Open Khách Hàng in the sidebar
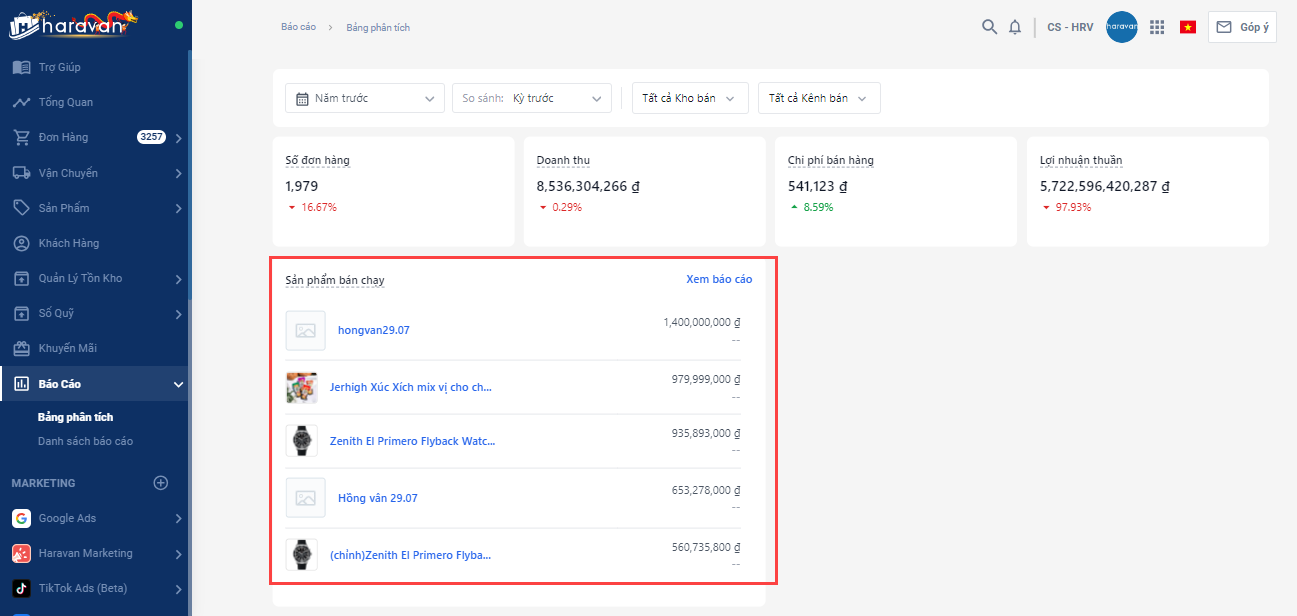 [68, 243]
